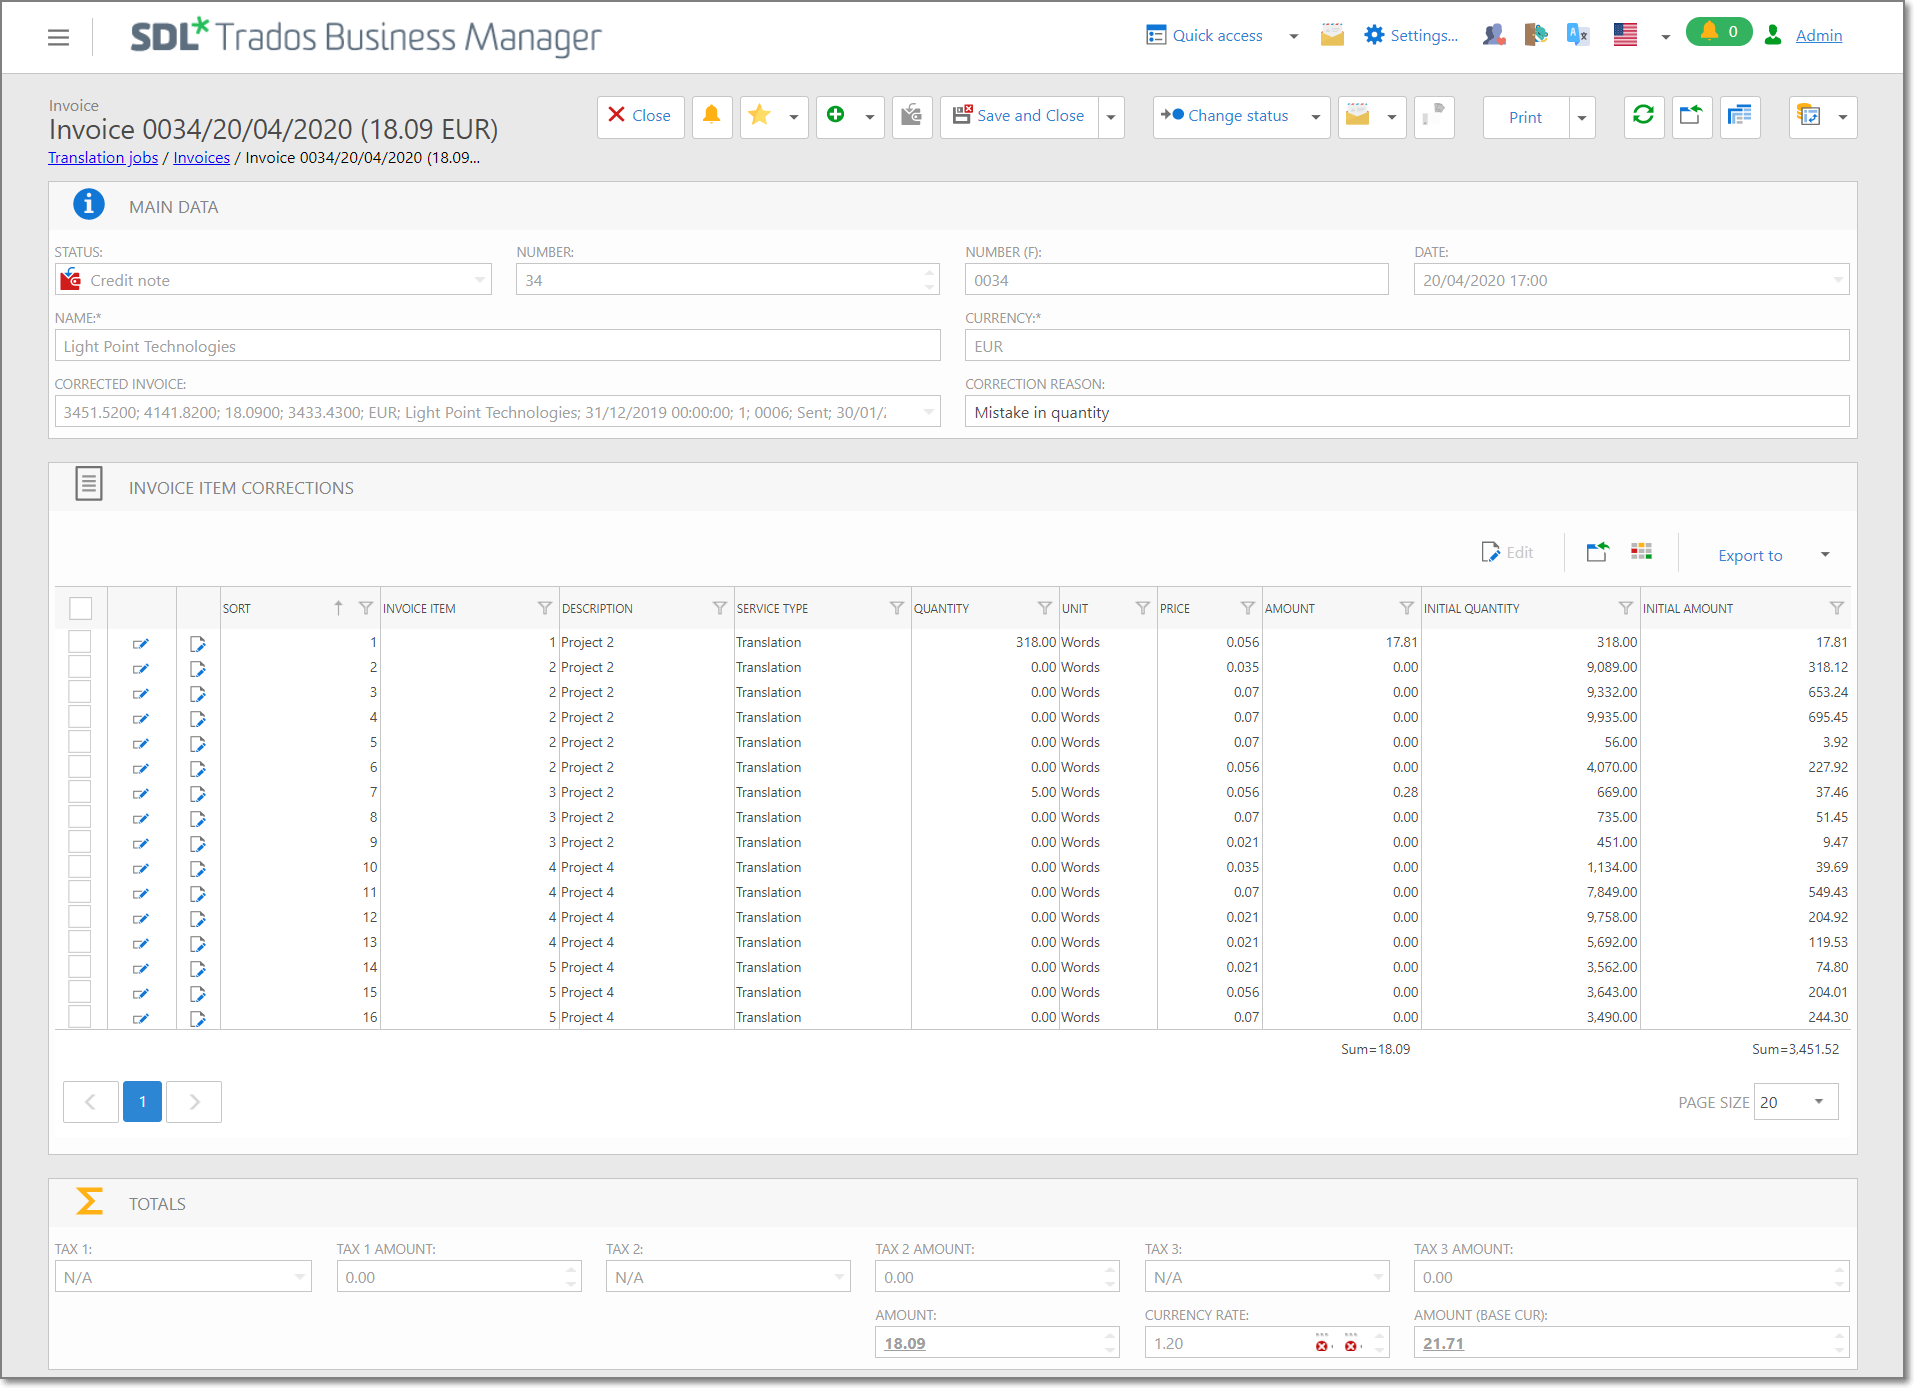Open the Export to dropdown
Image resolution: width=1914 pixels, height=1388 pixels.
tap(1773, 555)
